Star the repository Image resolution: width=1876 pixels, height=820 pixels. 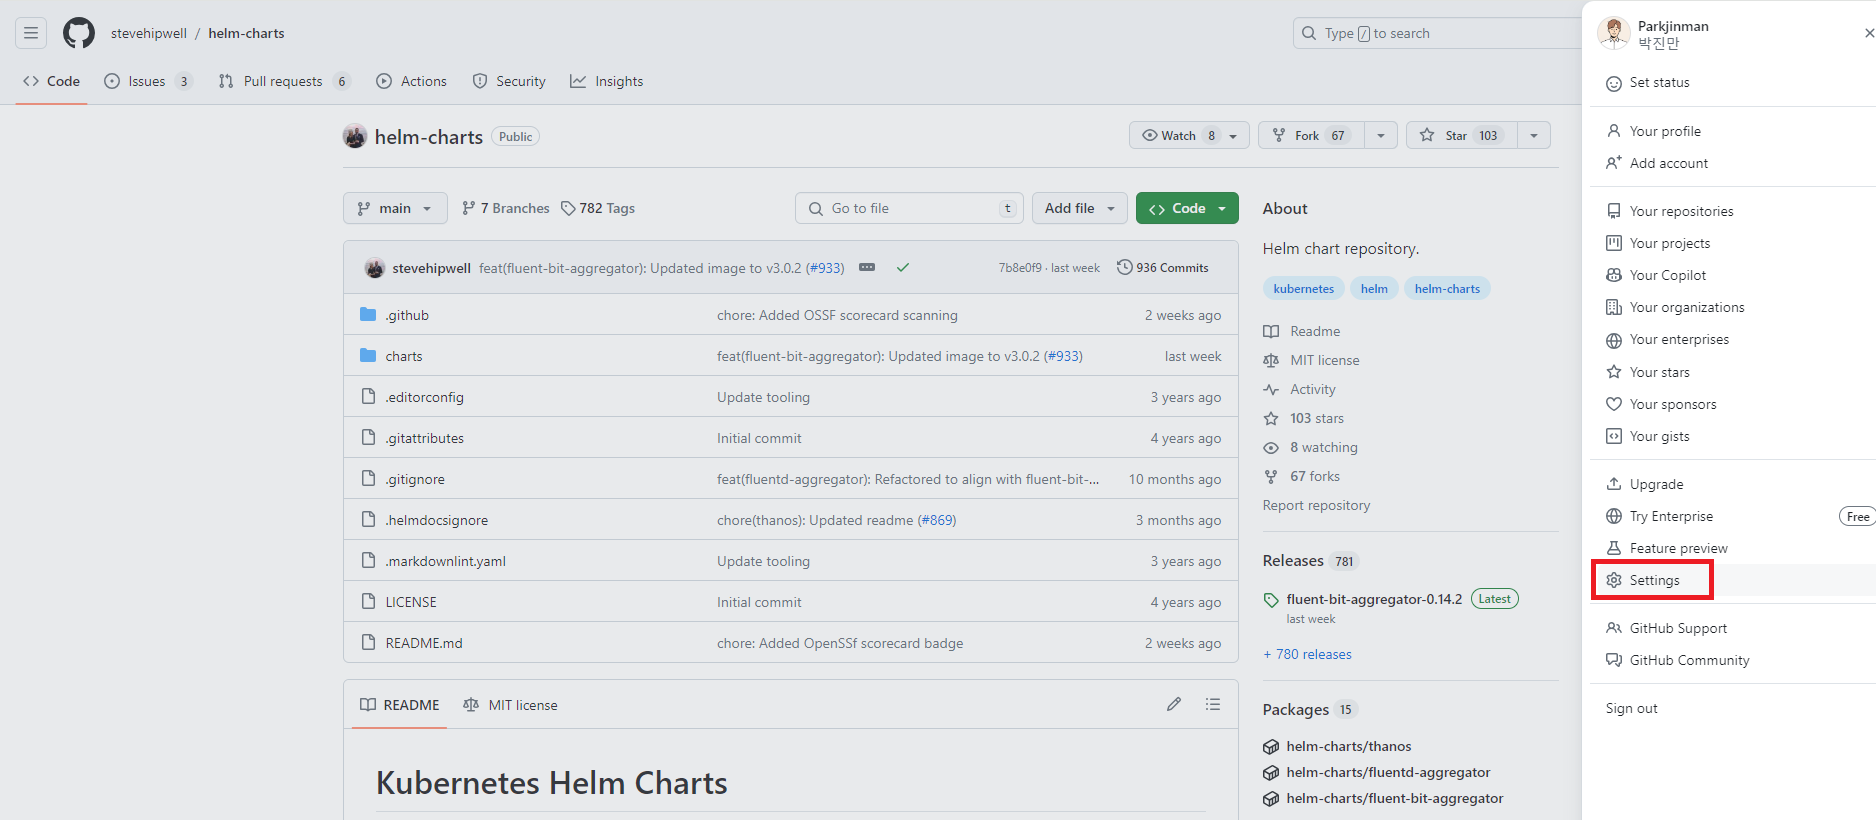click(1462, 135)
